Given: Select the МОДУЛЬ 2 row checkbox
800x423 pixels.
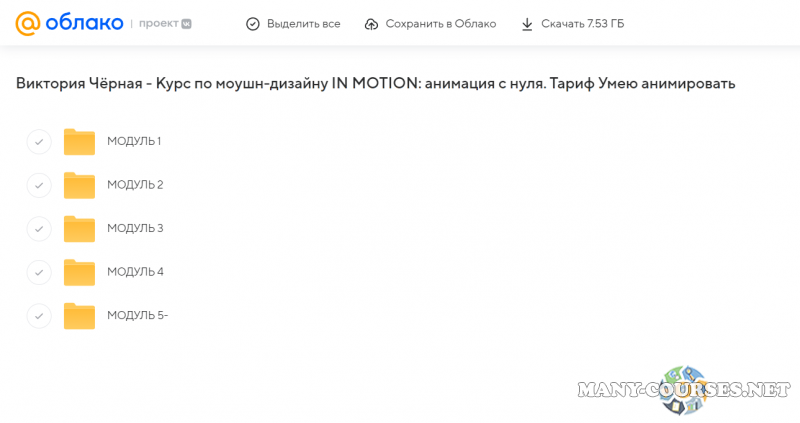Looking at the screenshot, I should pyautogui.click(x=39, y=185).
